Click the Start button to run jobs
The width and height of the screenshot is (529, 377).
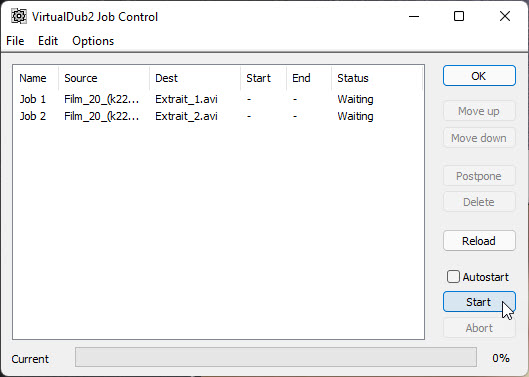(x=479, y=302)
